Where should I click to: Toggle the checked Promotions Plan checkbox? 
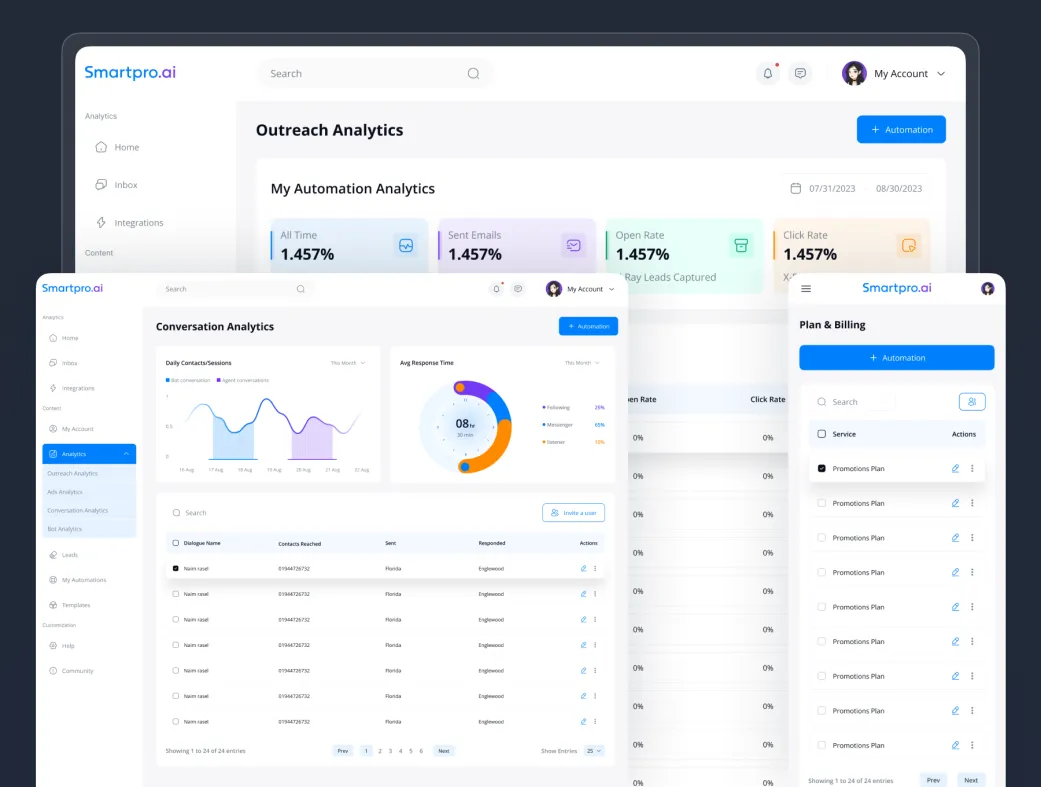tap(821, 468)
